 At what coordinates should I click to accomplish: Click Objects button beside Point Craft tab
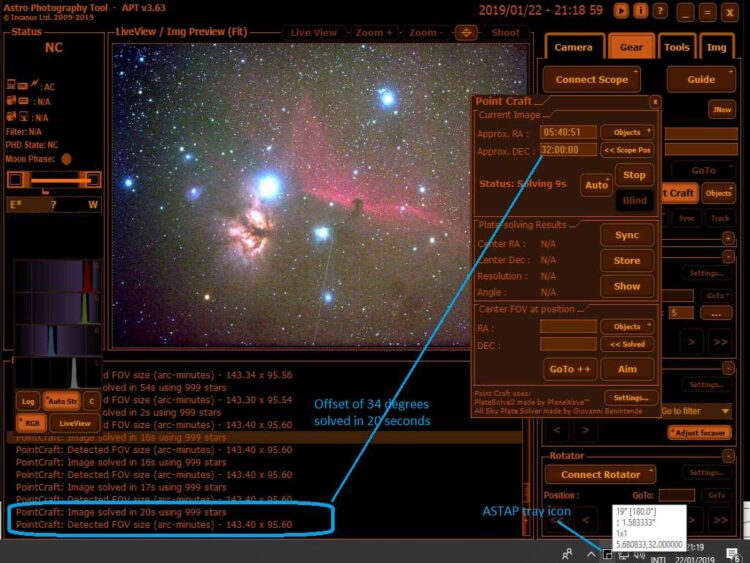click(718, 193)
